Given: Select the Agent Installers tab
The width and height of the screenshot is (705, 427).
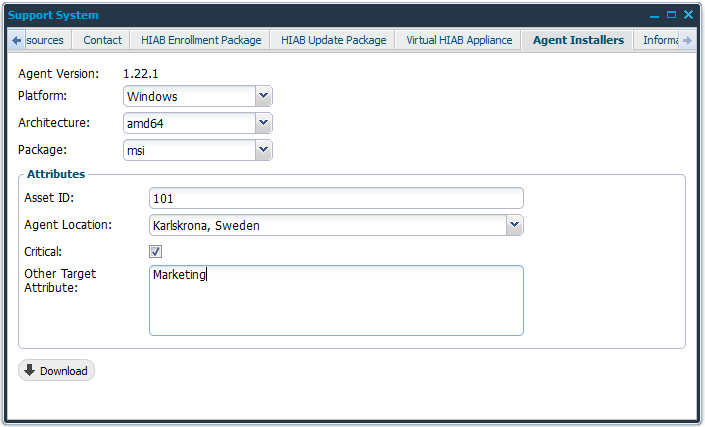Looking at the screenshot, I should (x=578, y=40).
